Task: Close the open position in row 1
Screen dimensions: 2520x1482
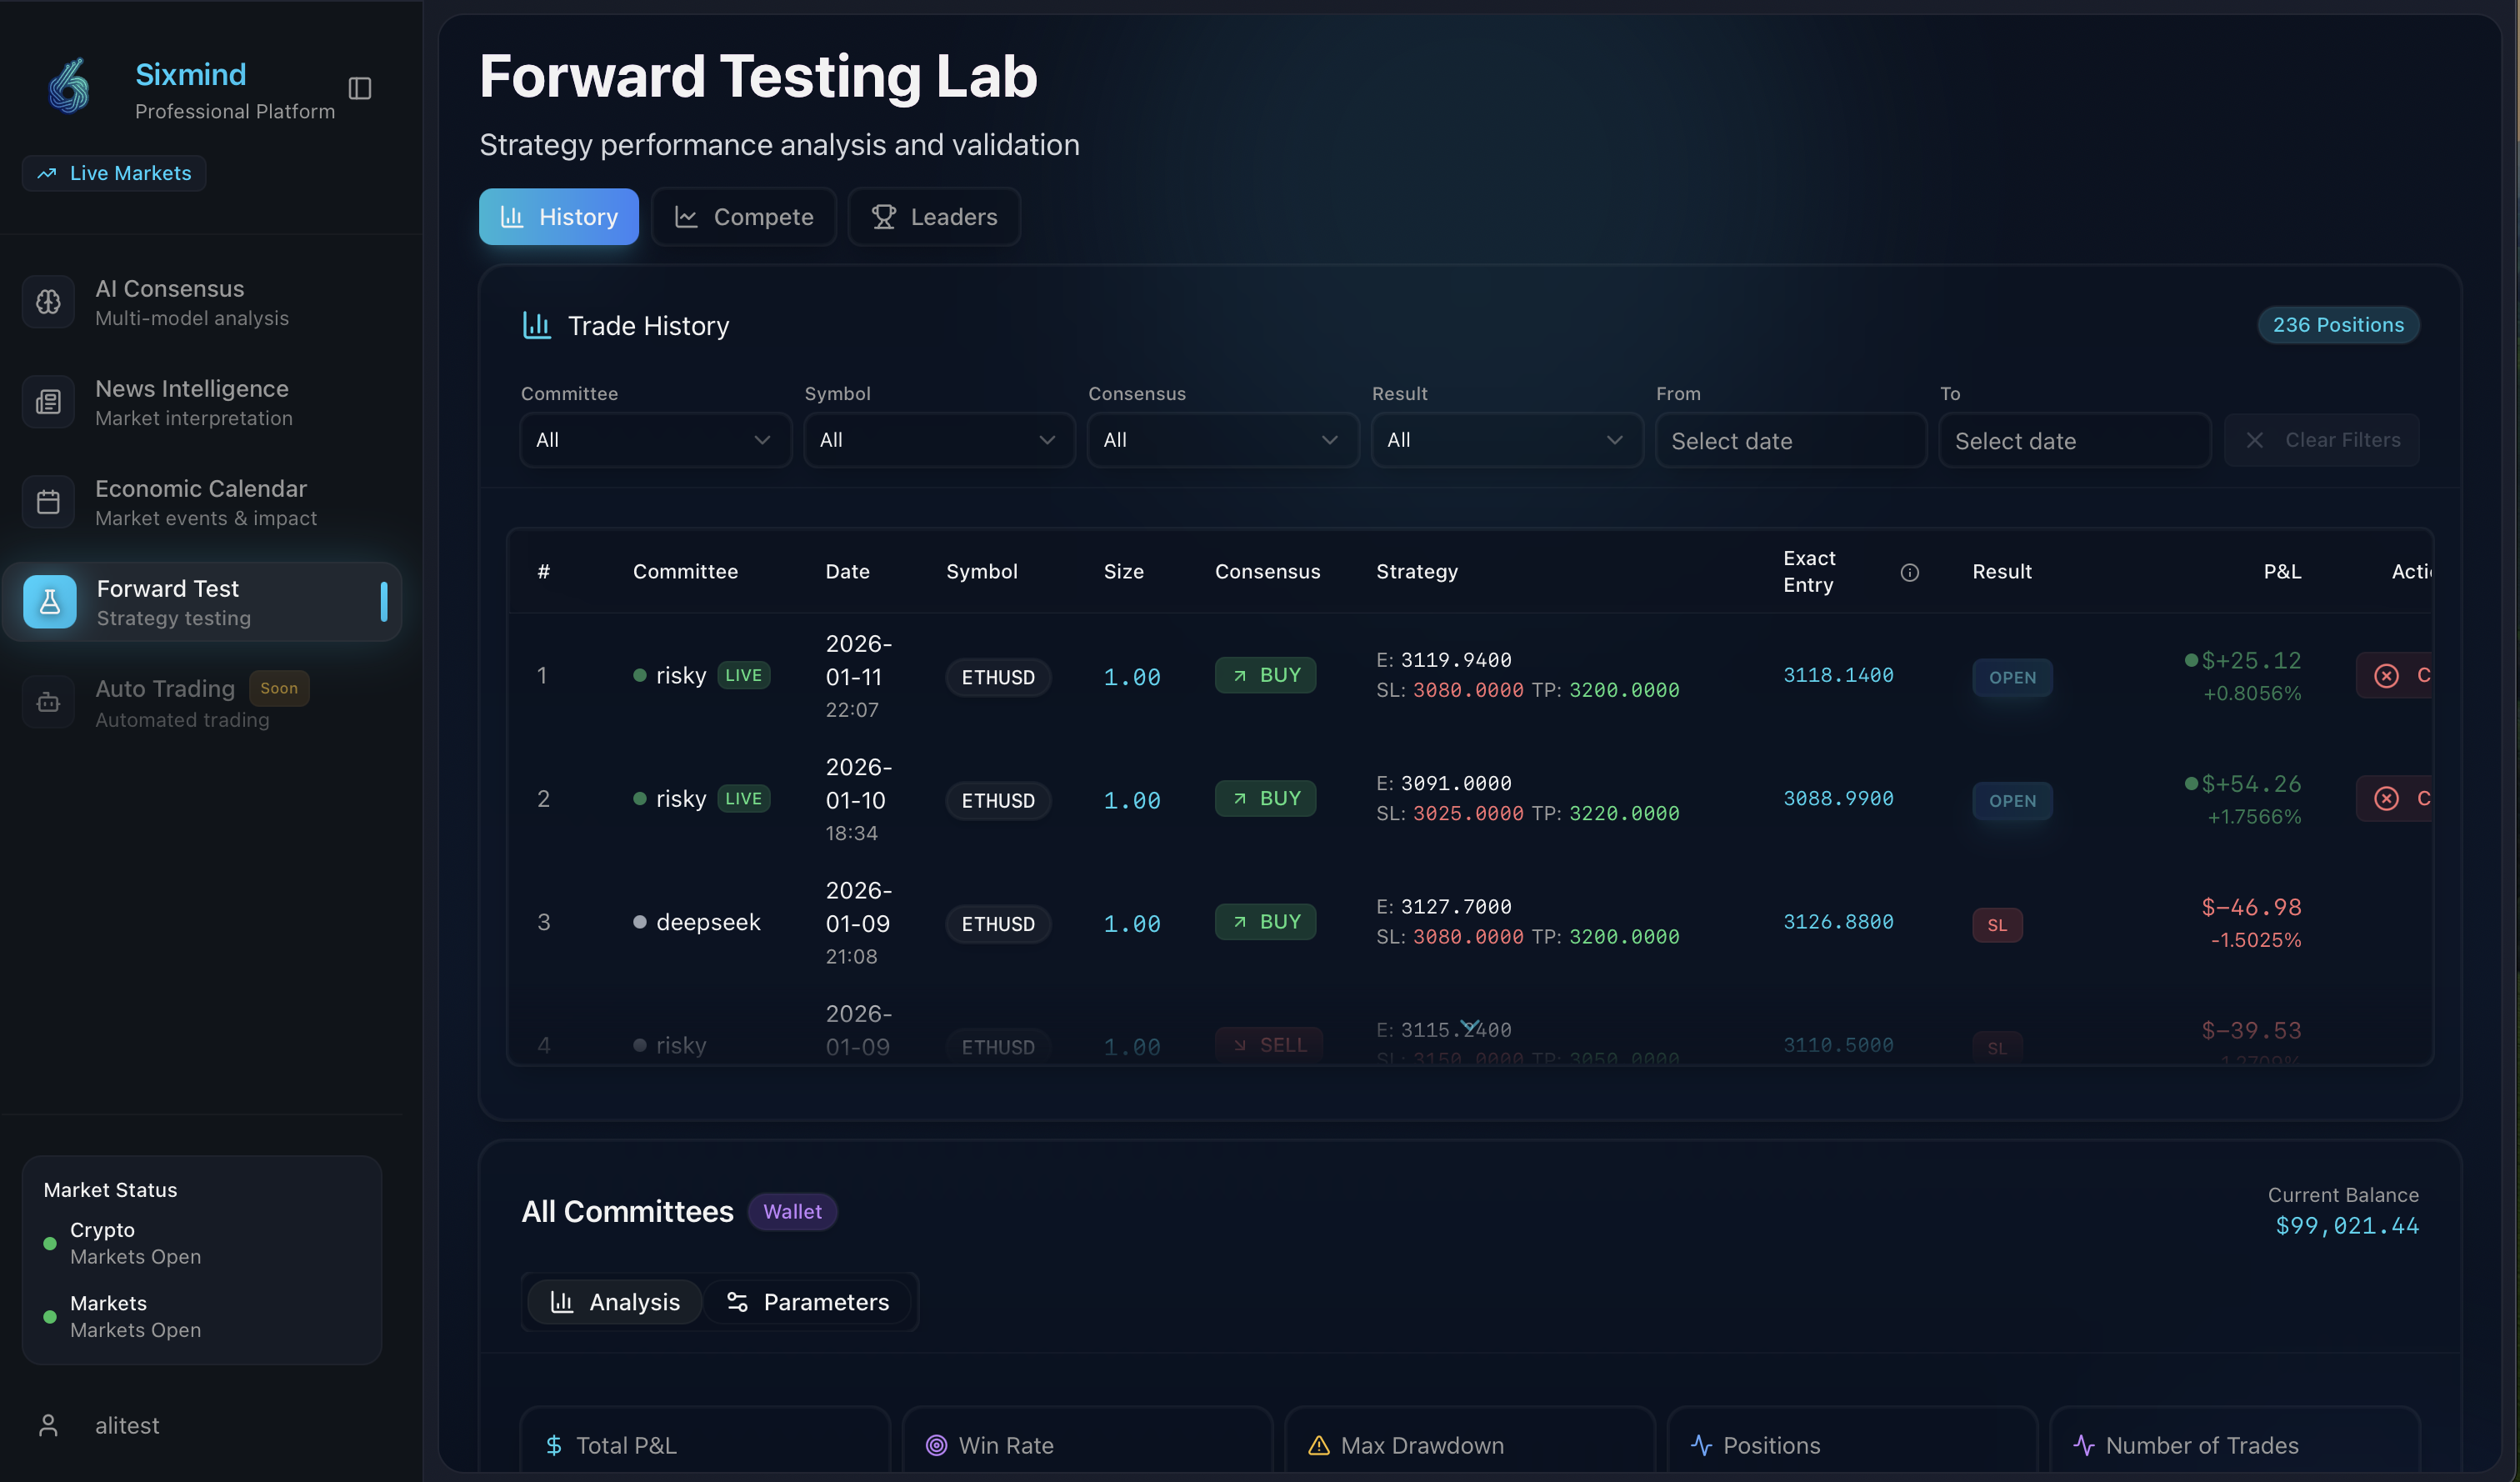Action: click(x=2394, y=675)
